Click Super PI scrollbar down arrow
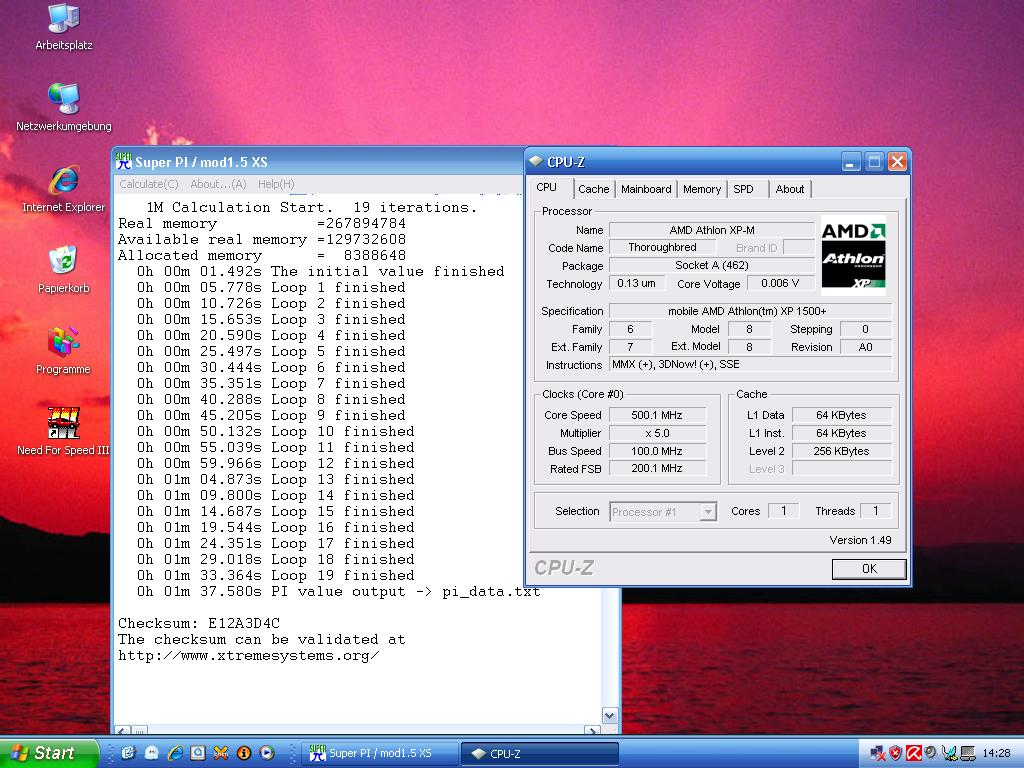1024x768 pixels. (x=610, y=716)
